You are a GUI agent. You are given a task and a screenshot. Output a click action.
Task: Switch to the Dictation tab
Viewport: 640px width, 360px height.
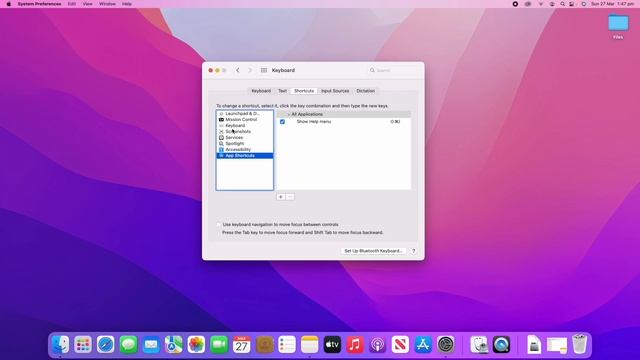click(365, 91)
